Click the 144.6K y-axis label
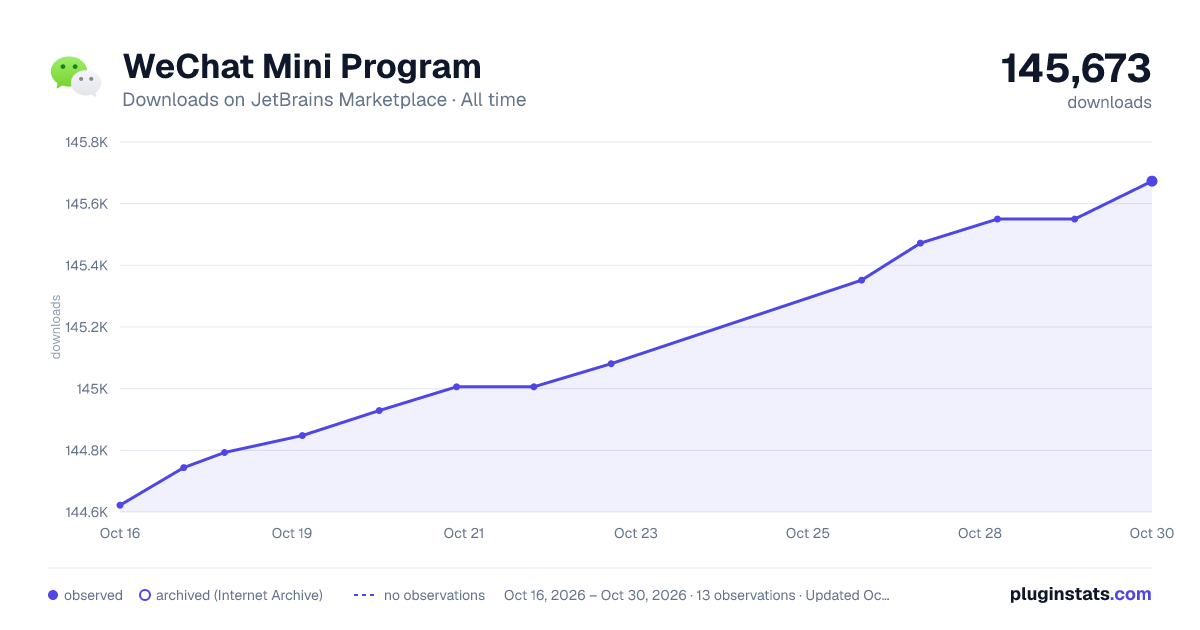Image resolution: width=1200 pixels, height=630 pixels. [86, 512]
